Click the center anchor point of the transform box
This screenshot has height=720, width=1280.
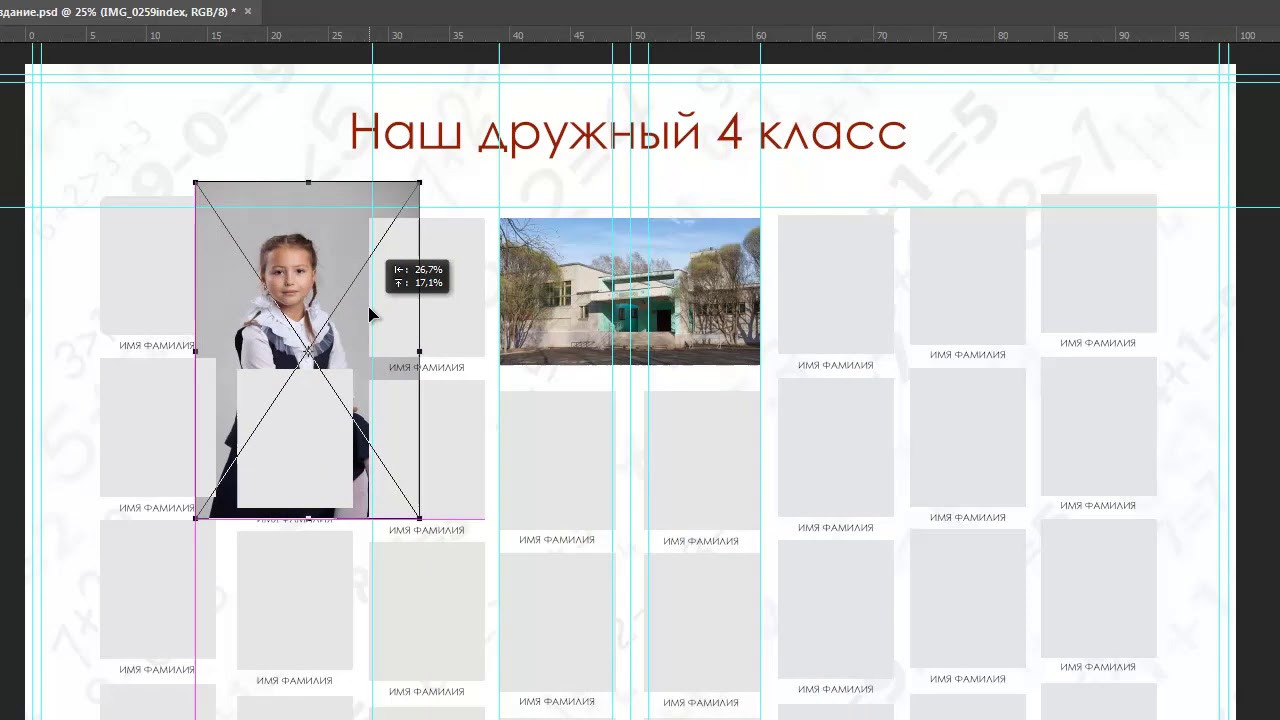(307, 350)
